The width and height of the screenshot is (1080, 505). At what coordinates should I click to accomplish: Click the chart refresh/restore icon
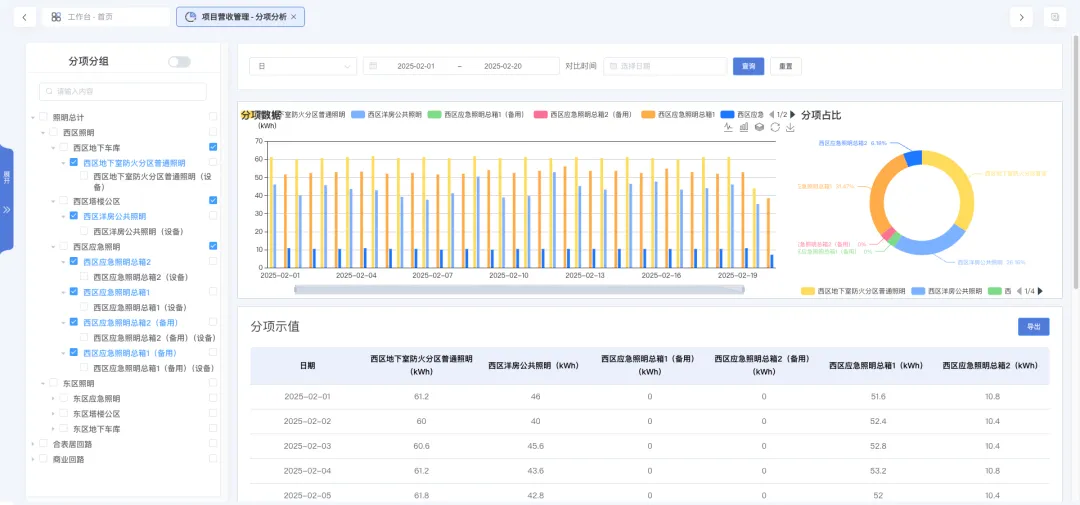(775, 127)
